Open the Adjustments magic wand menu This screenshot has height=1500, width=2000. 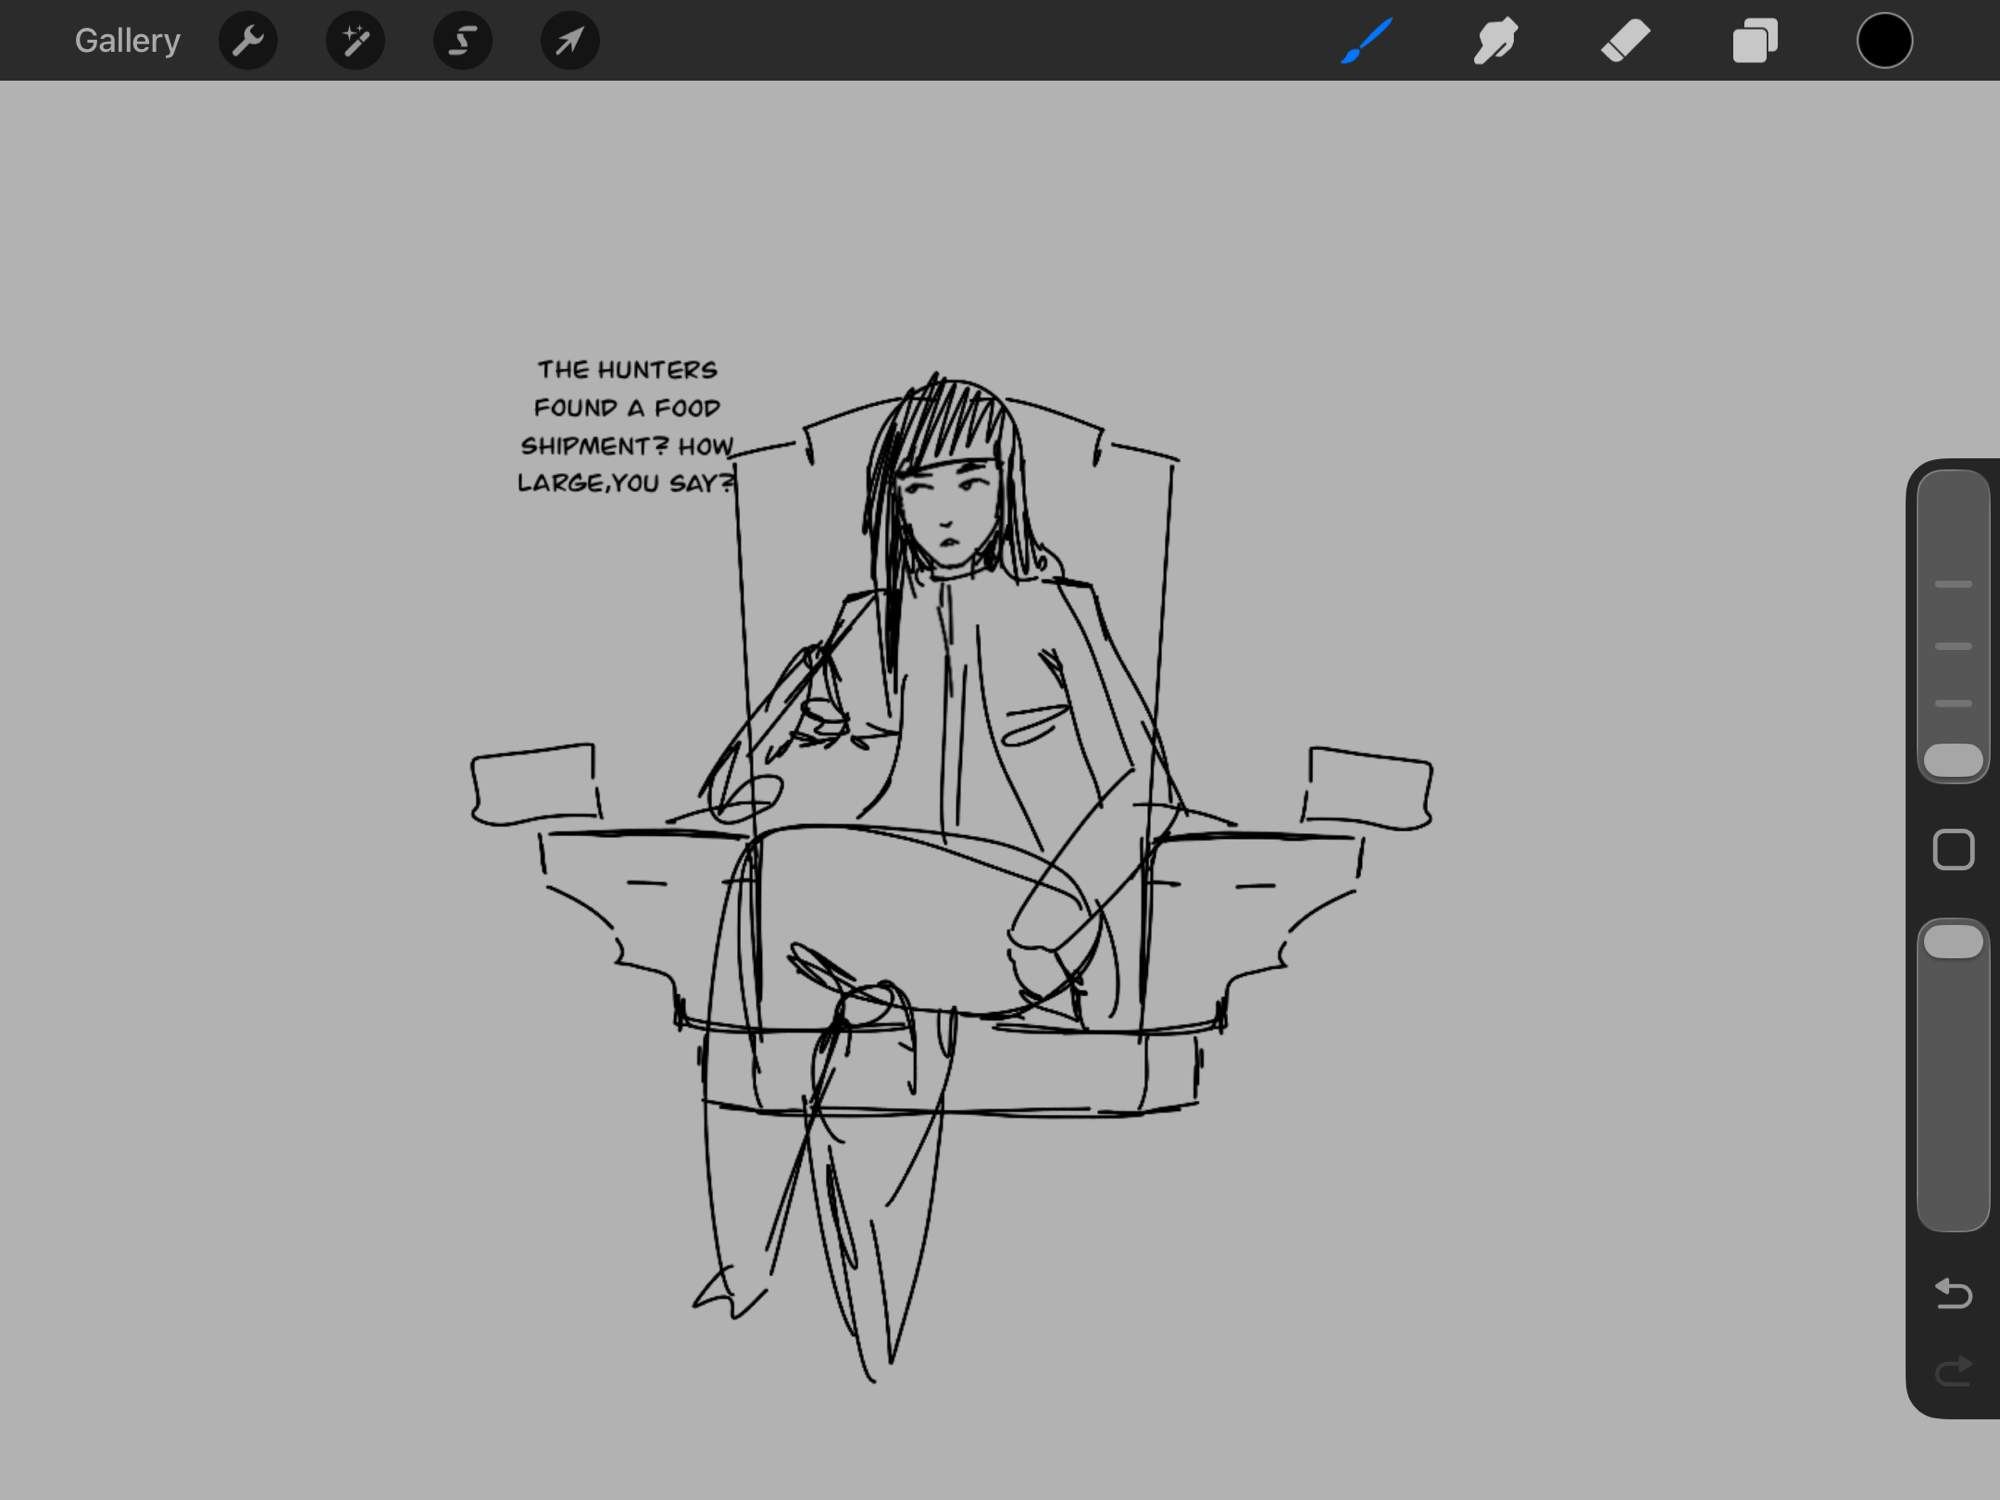pos(355,41)
